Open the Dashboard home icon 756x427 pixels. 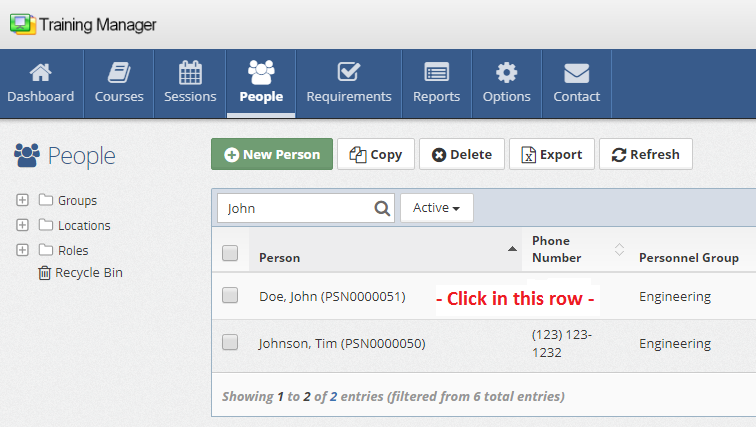(40, 73)
